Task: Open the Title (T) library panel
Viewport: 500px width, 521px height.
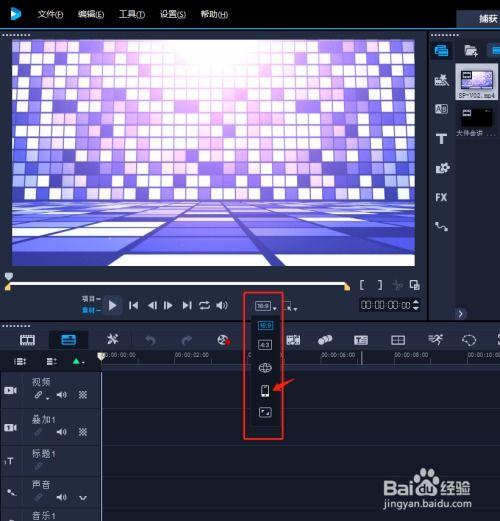Action: [x=441, y=138]
